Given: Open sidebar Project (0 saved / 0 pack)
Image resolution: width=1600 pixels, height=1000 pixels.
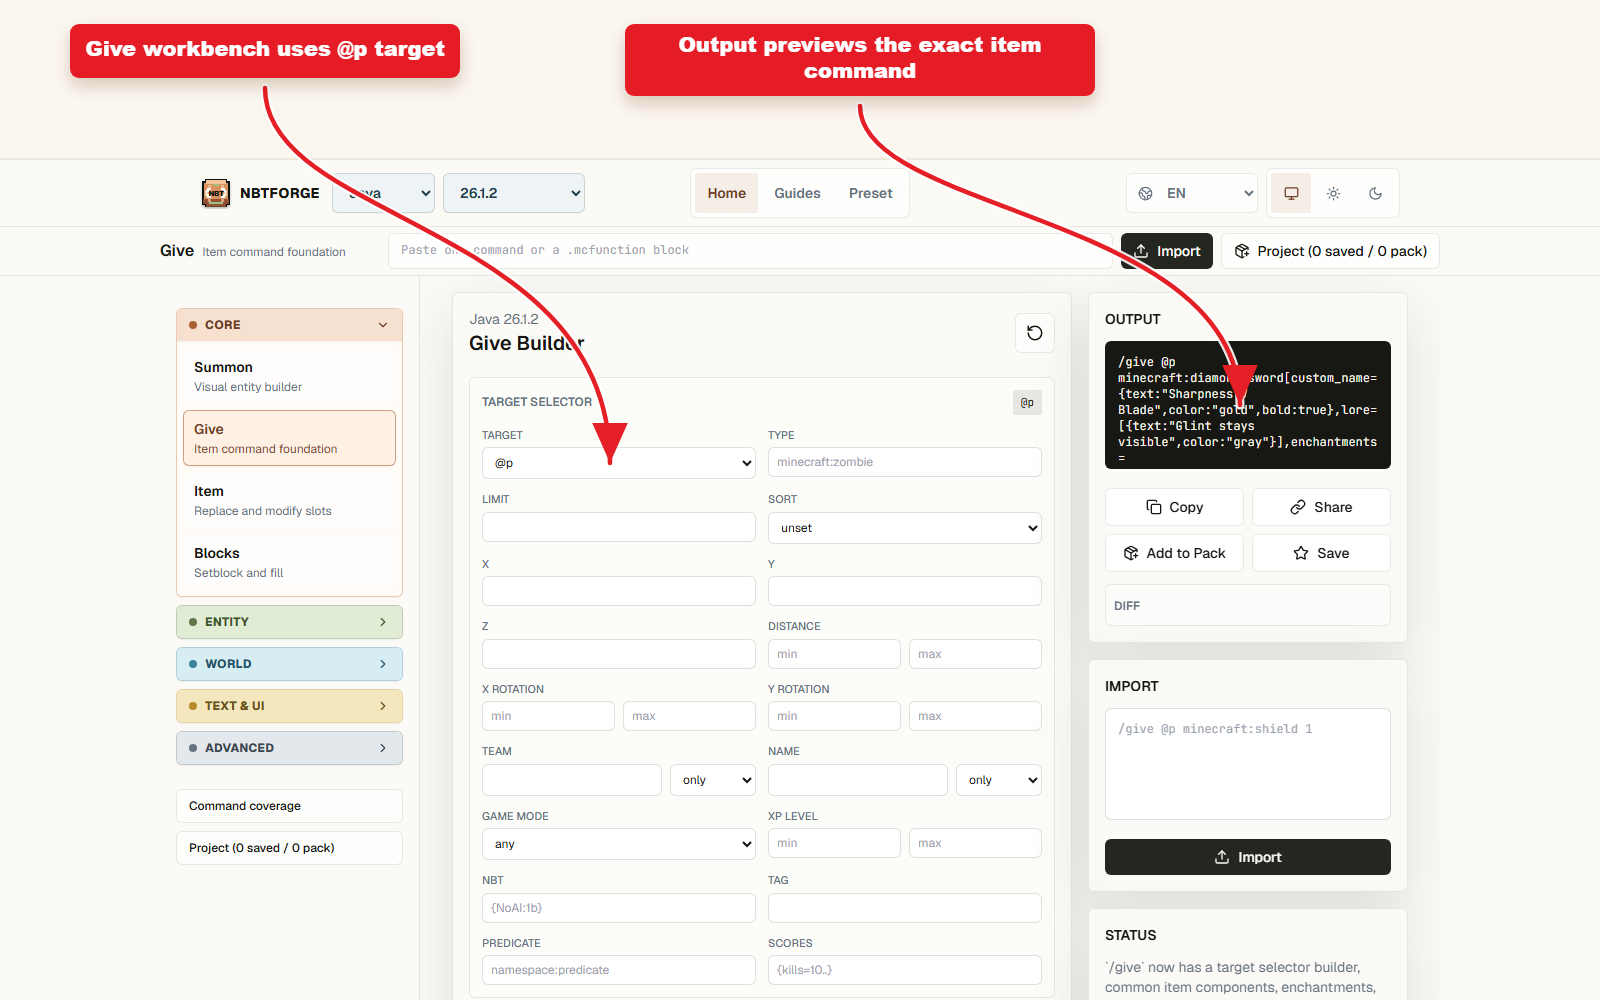Looking at the screenshot, I should (x=289, y=848).
